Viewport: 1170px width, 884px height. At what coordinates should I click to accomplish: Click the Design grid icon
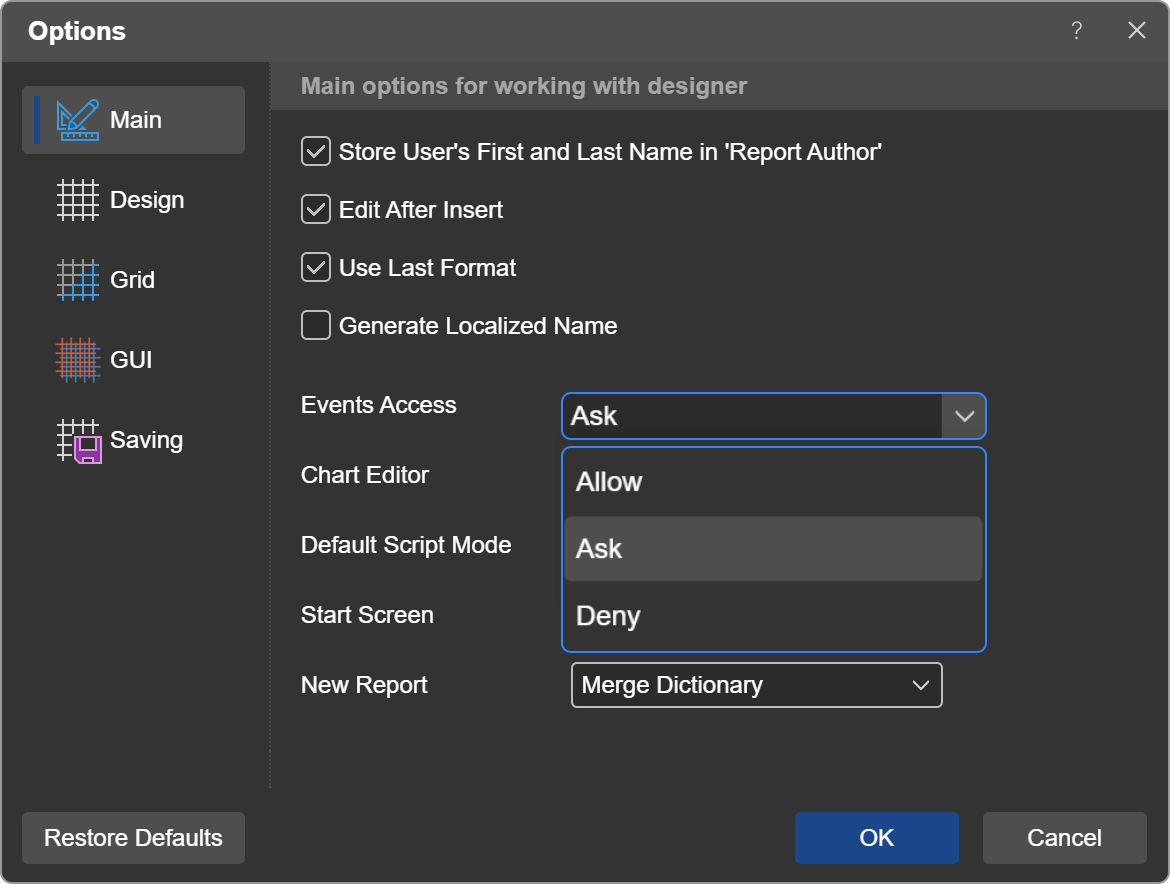pos(78,200)
